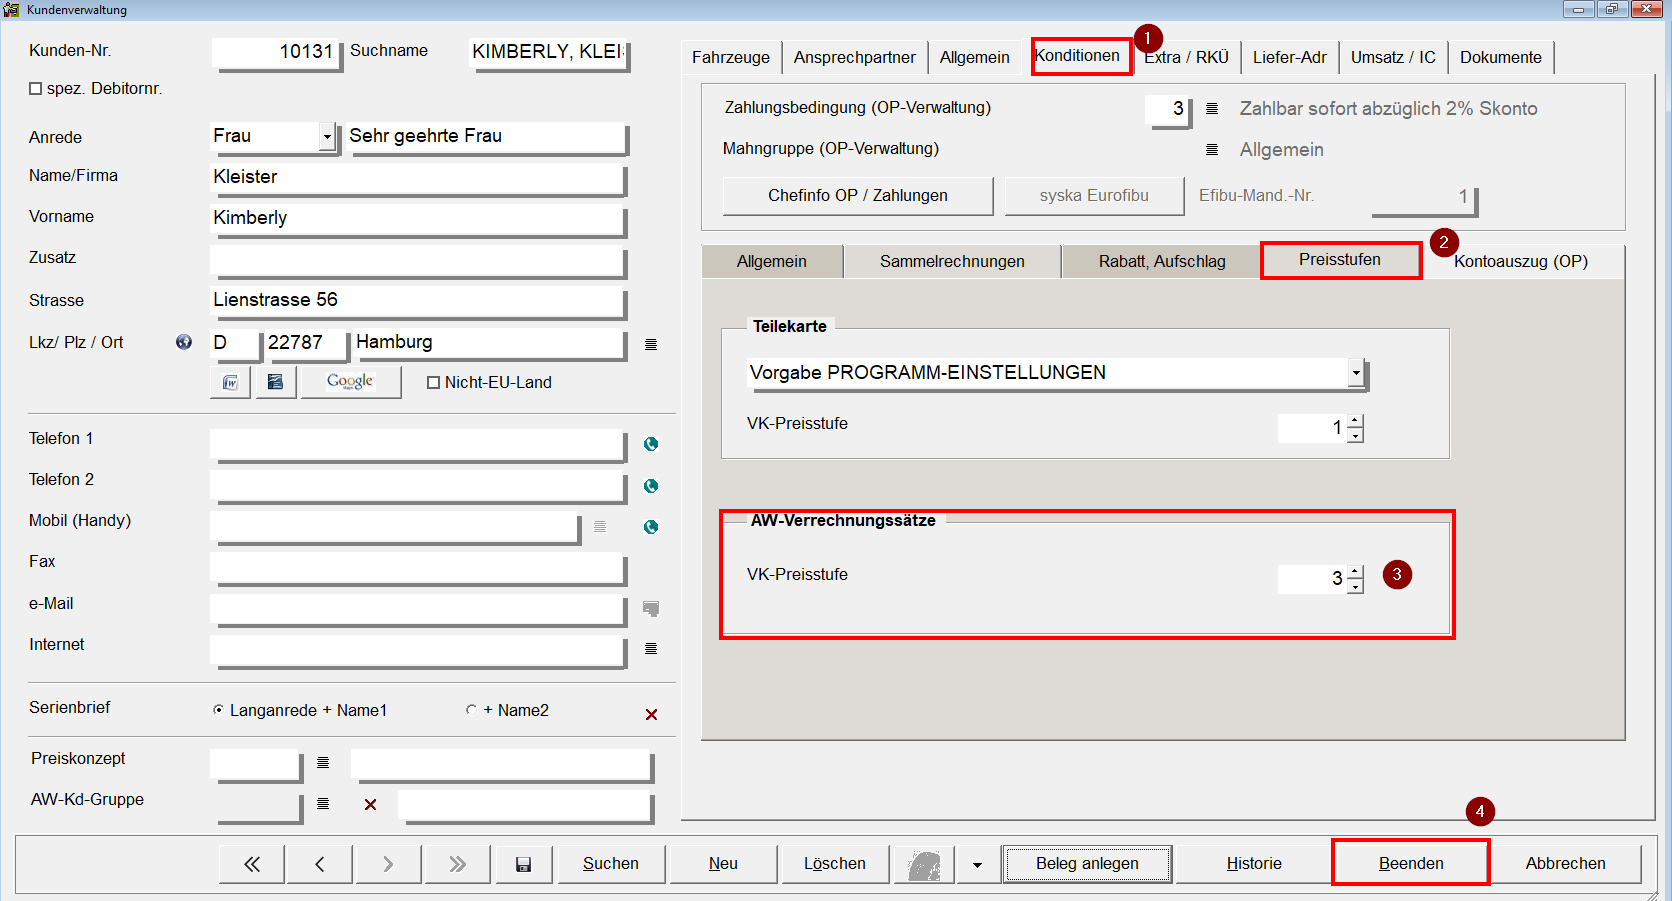This screenshot has height=901, width=1672.
Task: Click the Löschen button
Action: pyautogui.click(x=835, y=864)
